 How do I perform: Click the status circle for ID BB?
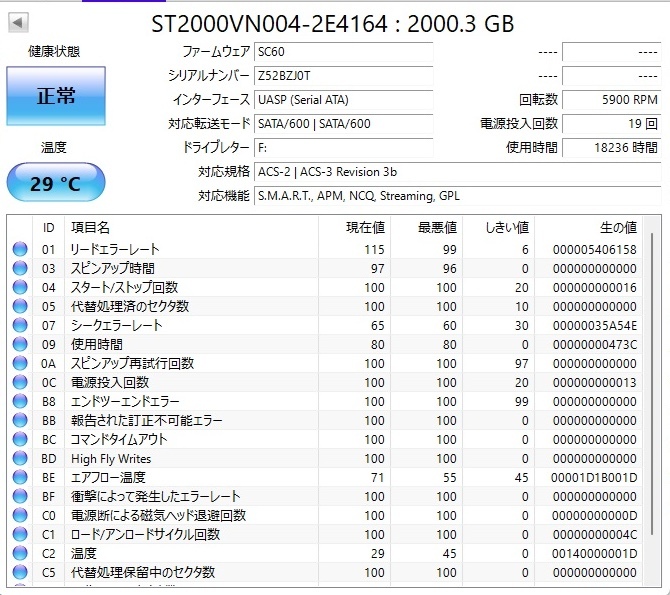click(20, 420)
